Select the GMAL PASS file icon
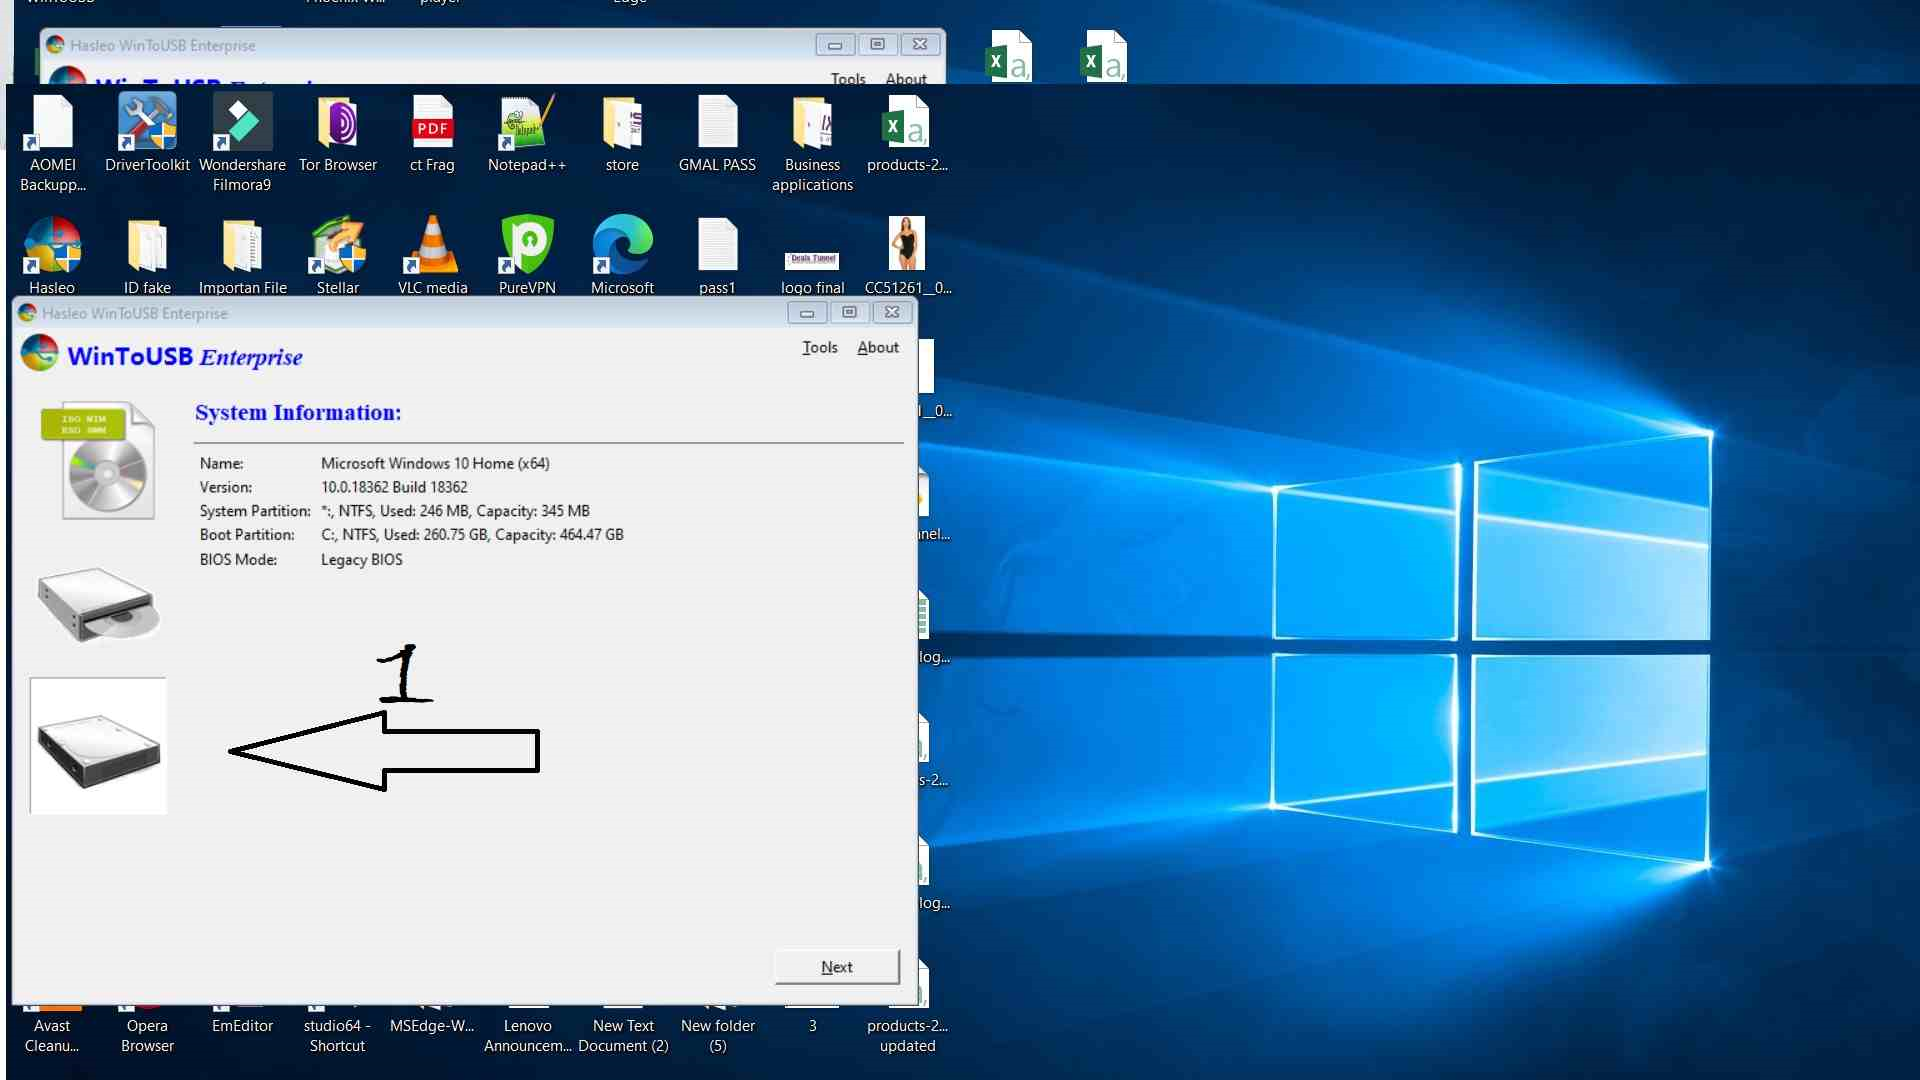 pyautogui.click(x=717, y=133)
